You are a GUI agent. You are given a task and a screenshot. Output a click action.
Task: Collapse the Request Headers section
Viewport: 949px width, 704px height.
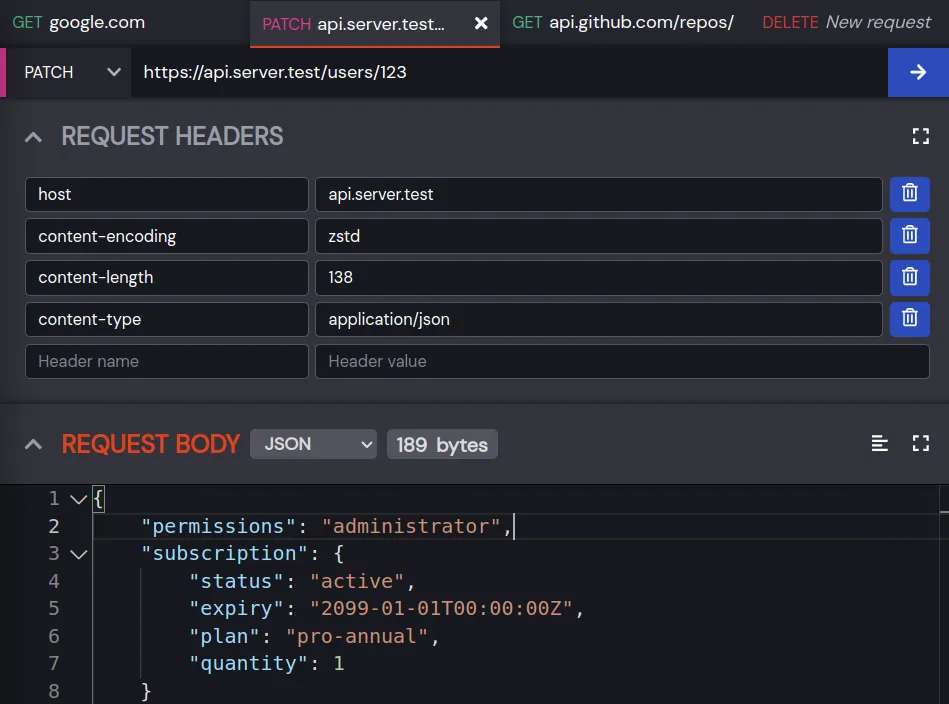pyautogui.click(x=33, y=137)
